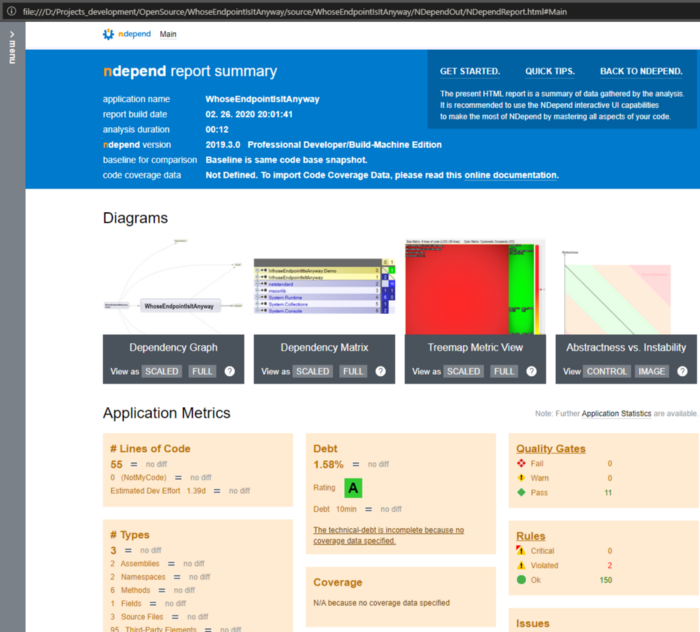Screen dimensions: 700x632
Task: Click the Treemap Metric View help icon
Action: [531, 371]
